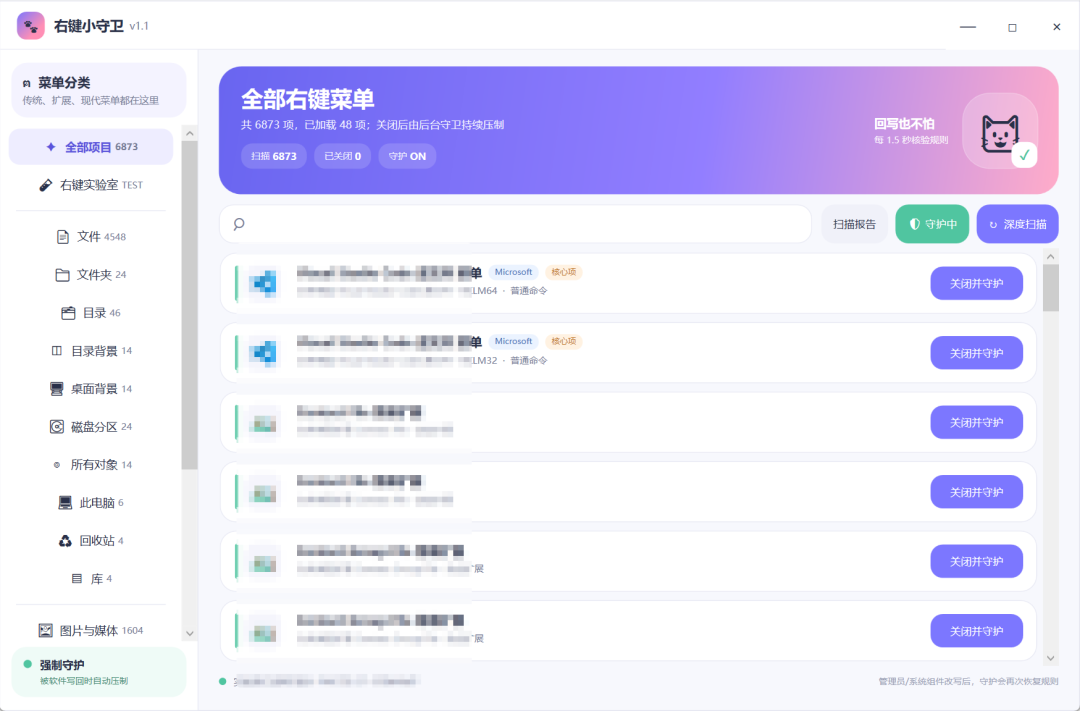Click 关闭并守护 for the LM32 entry
This screenshot has height=711, width=1080.
point(976,353)
